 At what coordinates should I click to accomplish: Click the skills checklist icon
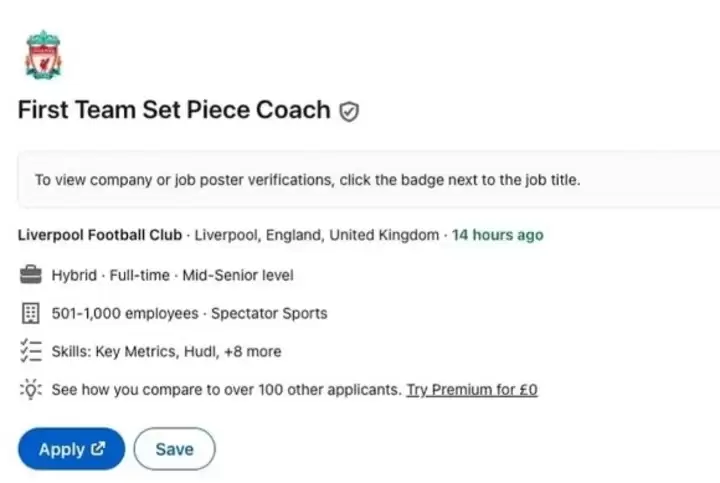[30, 351]
